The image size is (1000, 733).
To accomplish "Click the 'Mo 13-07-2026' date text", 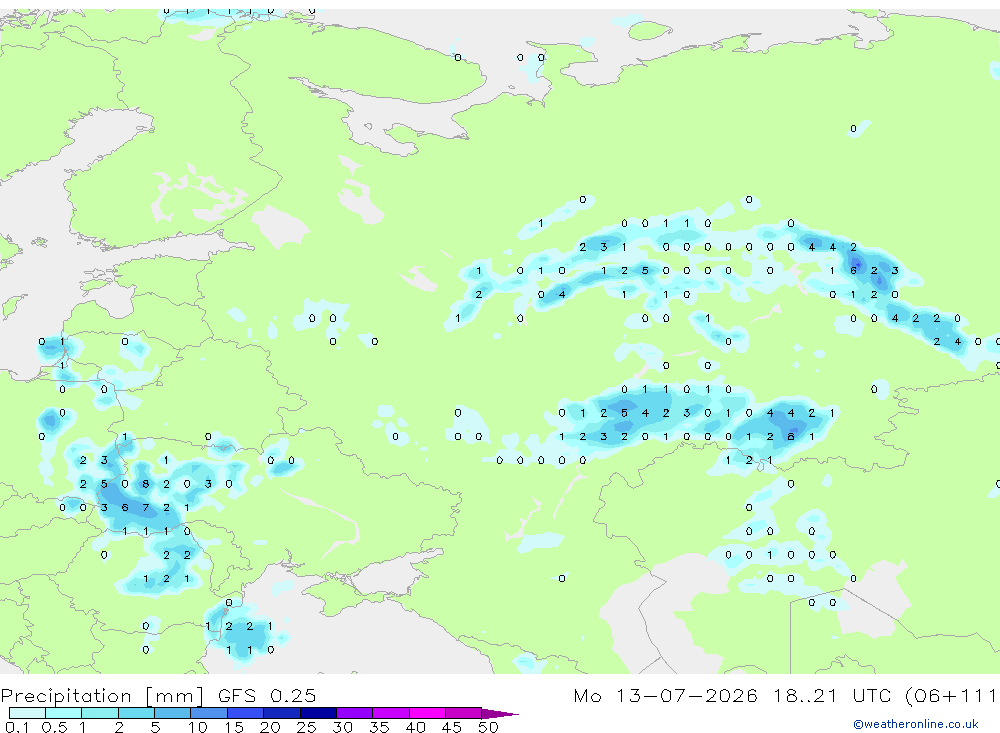I will pos(666,696).
